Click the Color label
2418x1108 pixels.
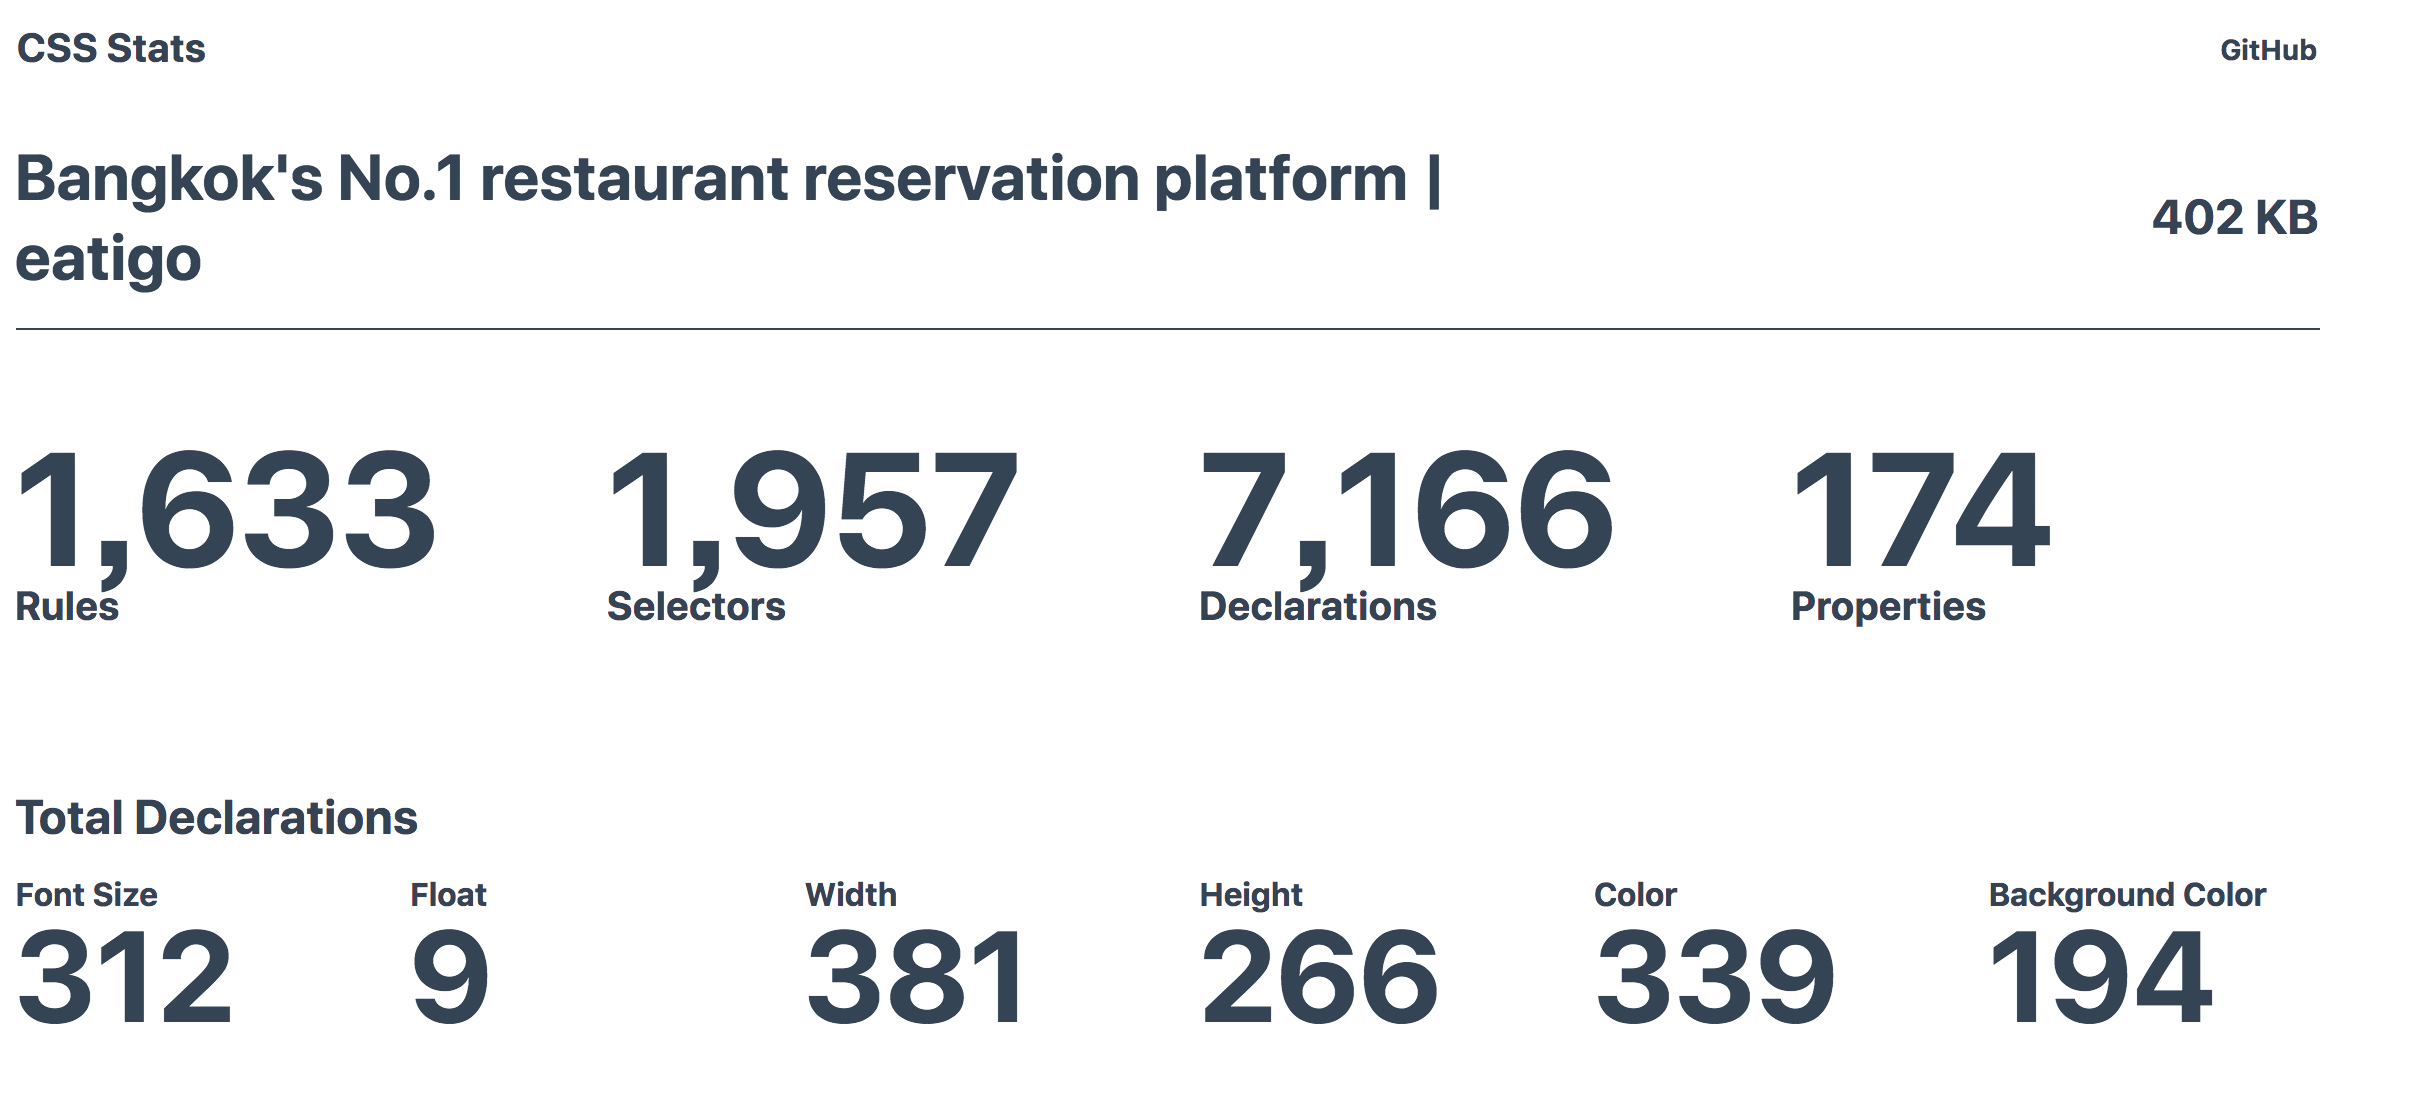click(x=1635, y=895)
